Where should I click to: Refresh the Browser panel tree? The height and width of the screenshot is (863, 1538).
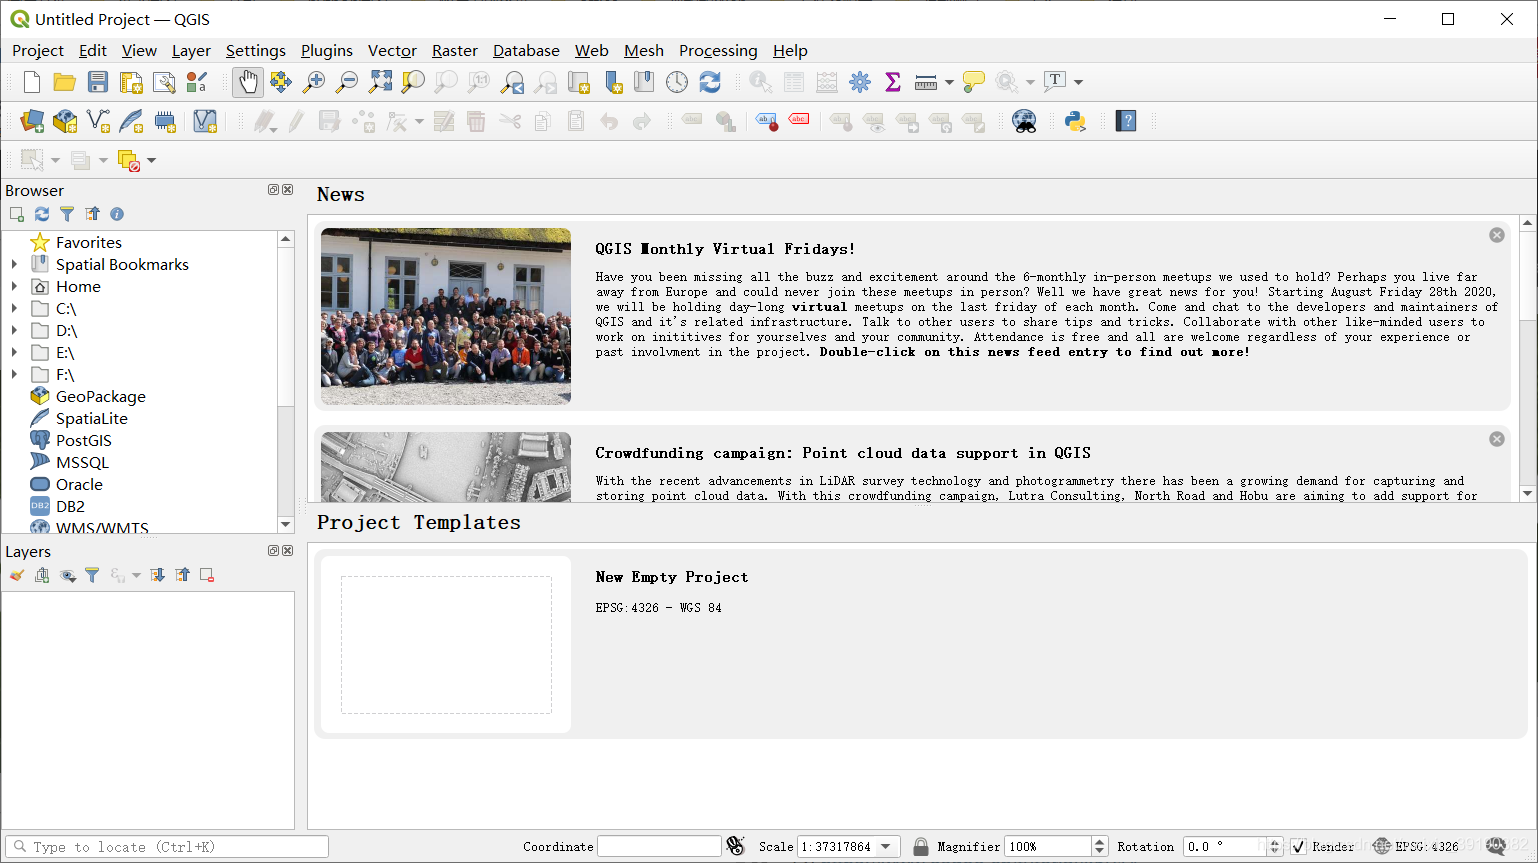pos(42,214)
